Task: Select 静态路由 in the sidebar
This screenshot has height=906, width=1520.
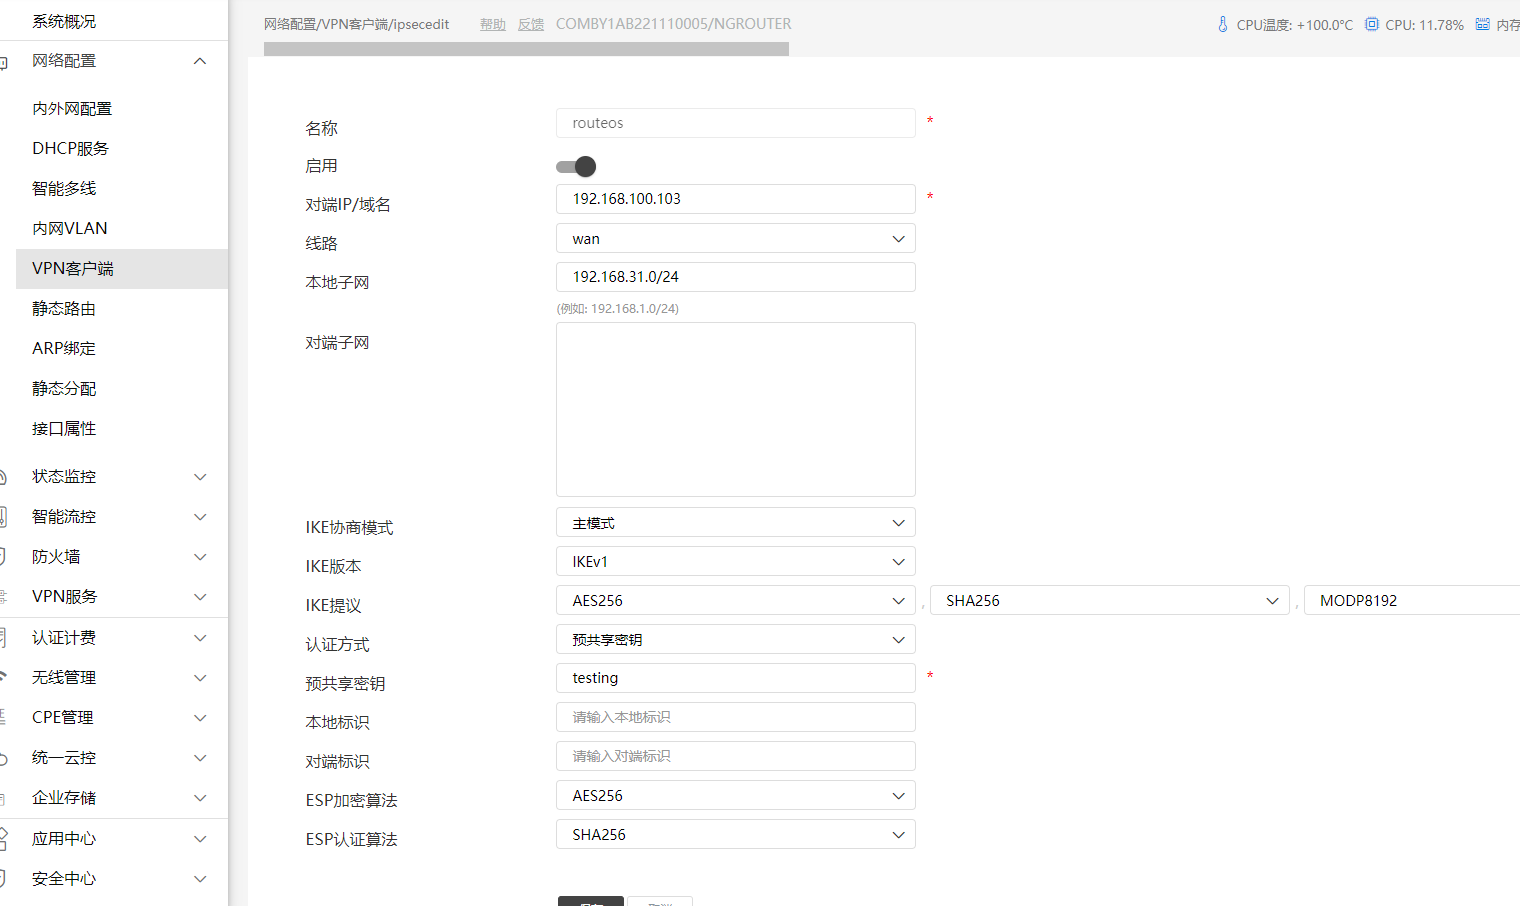Action: coord(64,309)
